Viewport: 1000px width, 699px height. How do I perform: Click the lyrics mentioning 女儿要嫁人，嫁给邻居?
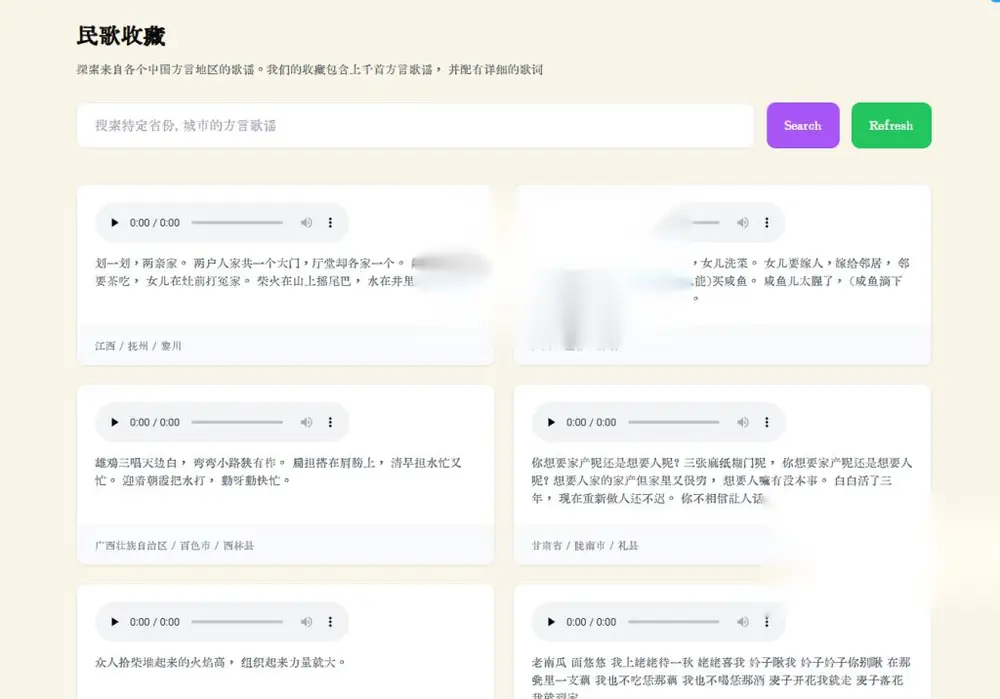801,281
